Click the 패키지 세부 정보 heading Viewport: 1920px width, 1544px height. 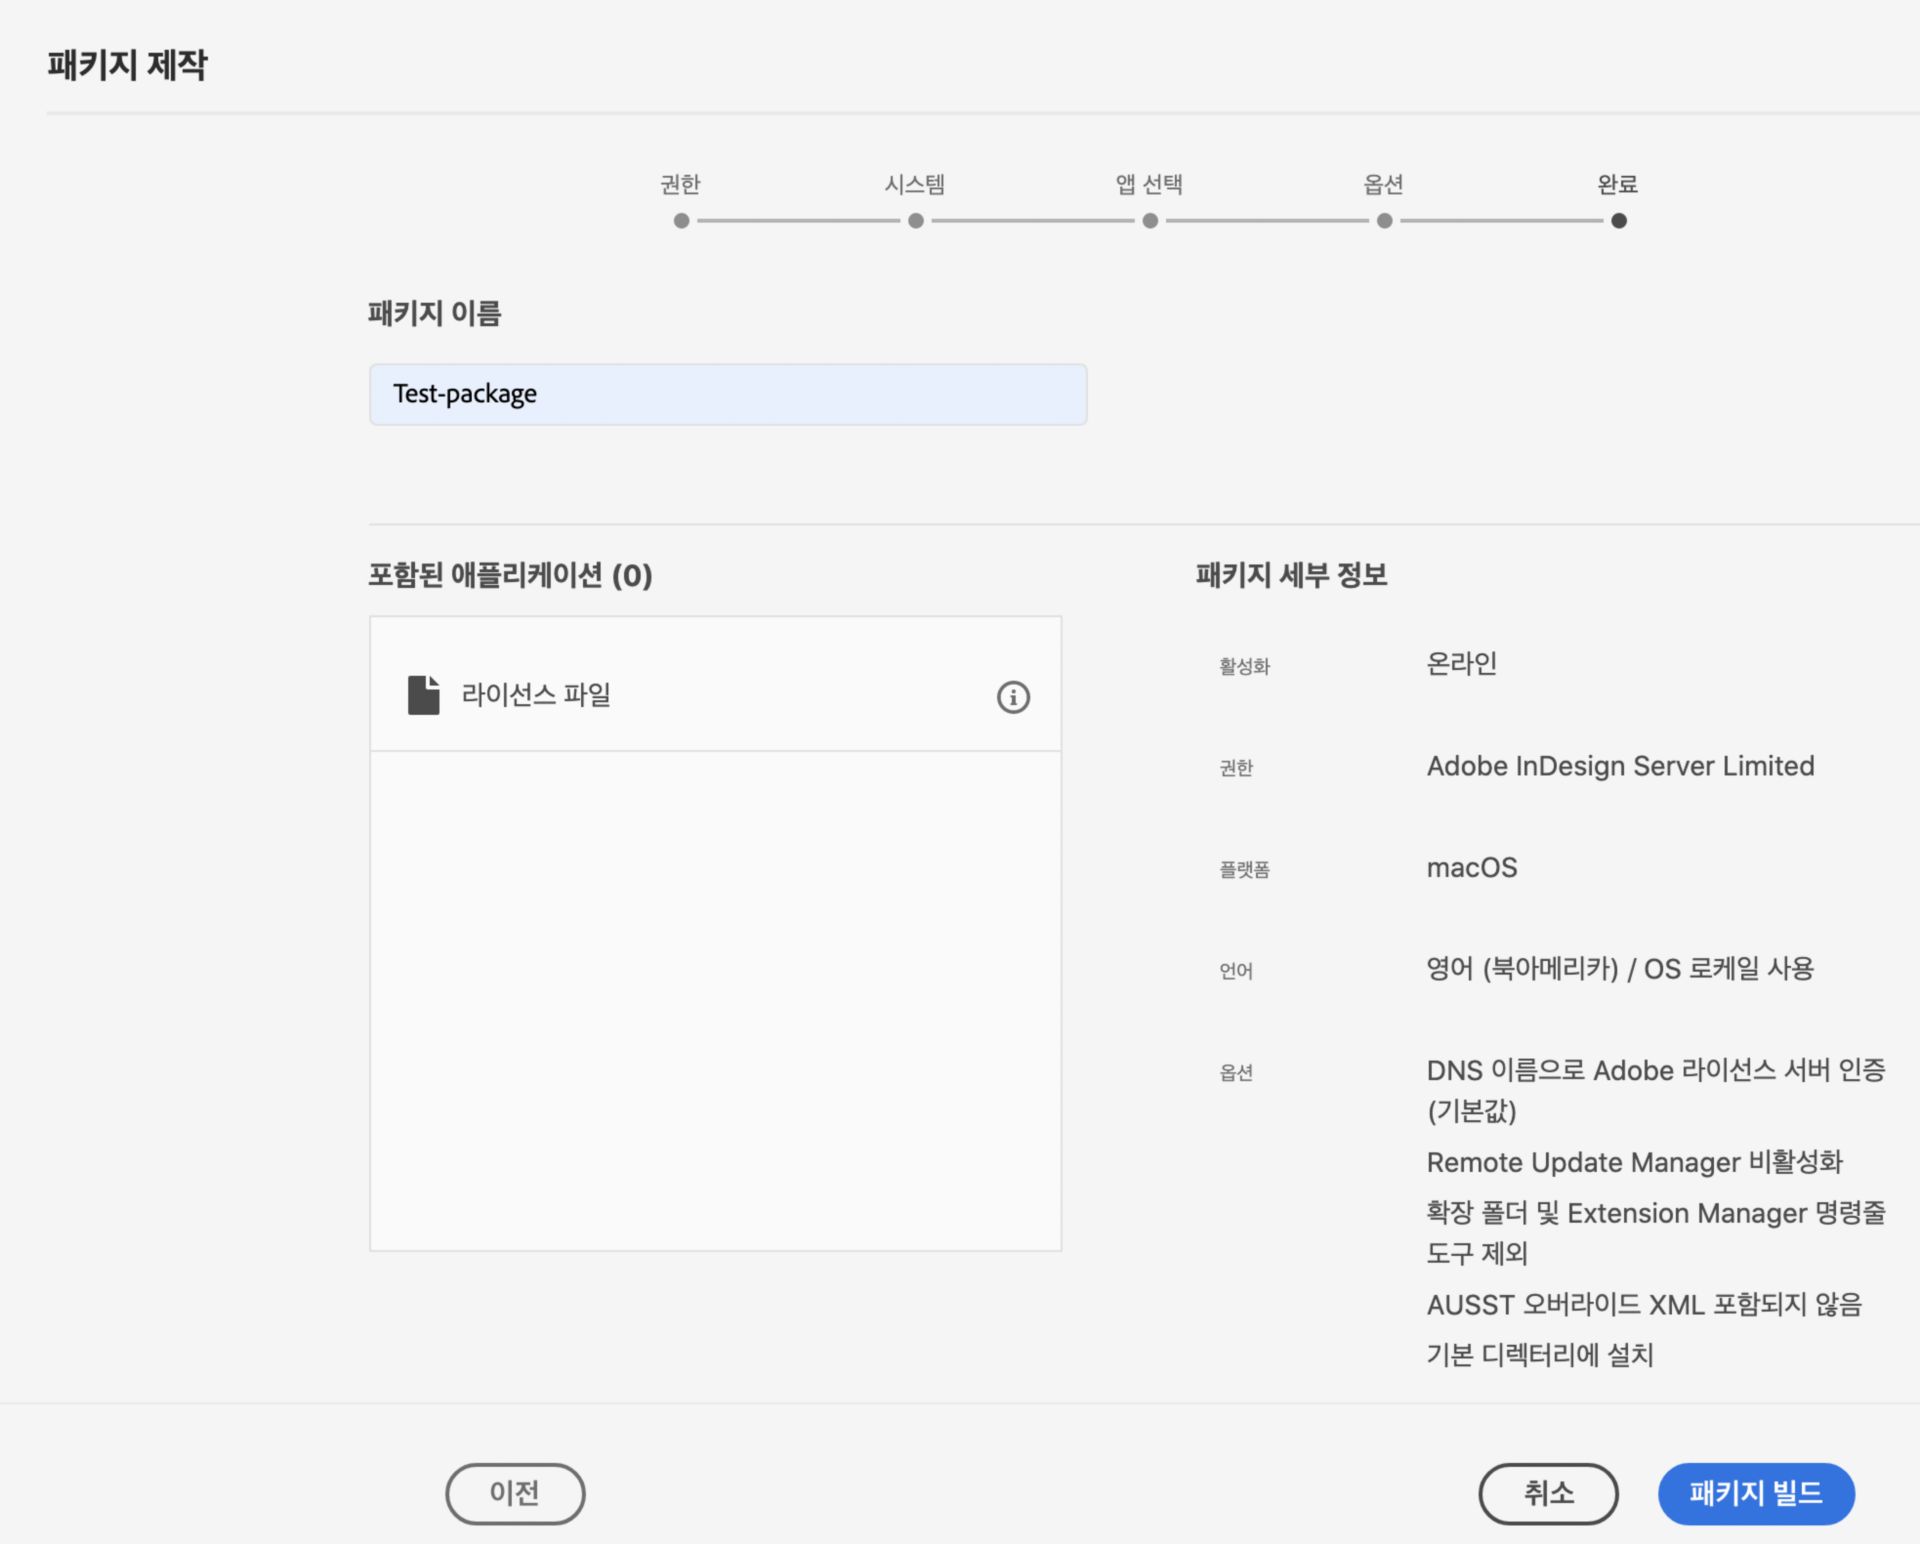1292,575
